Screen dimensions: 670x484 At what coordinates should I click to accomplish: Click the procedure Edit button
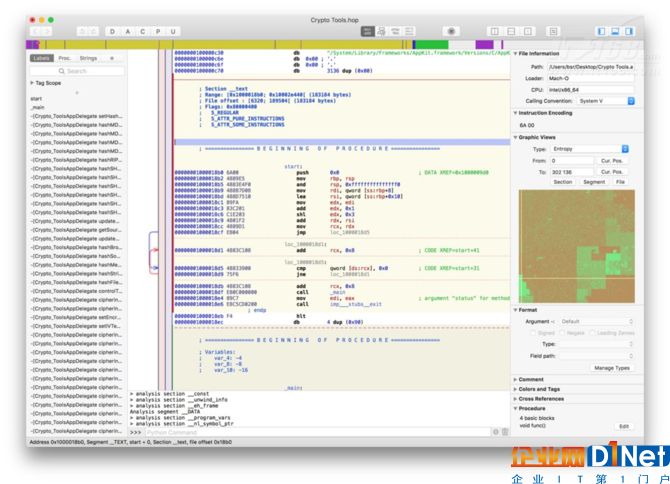coord(624,426)
